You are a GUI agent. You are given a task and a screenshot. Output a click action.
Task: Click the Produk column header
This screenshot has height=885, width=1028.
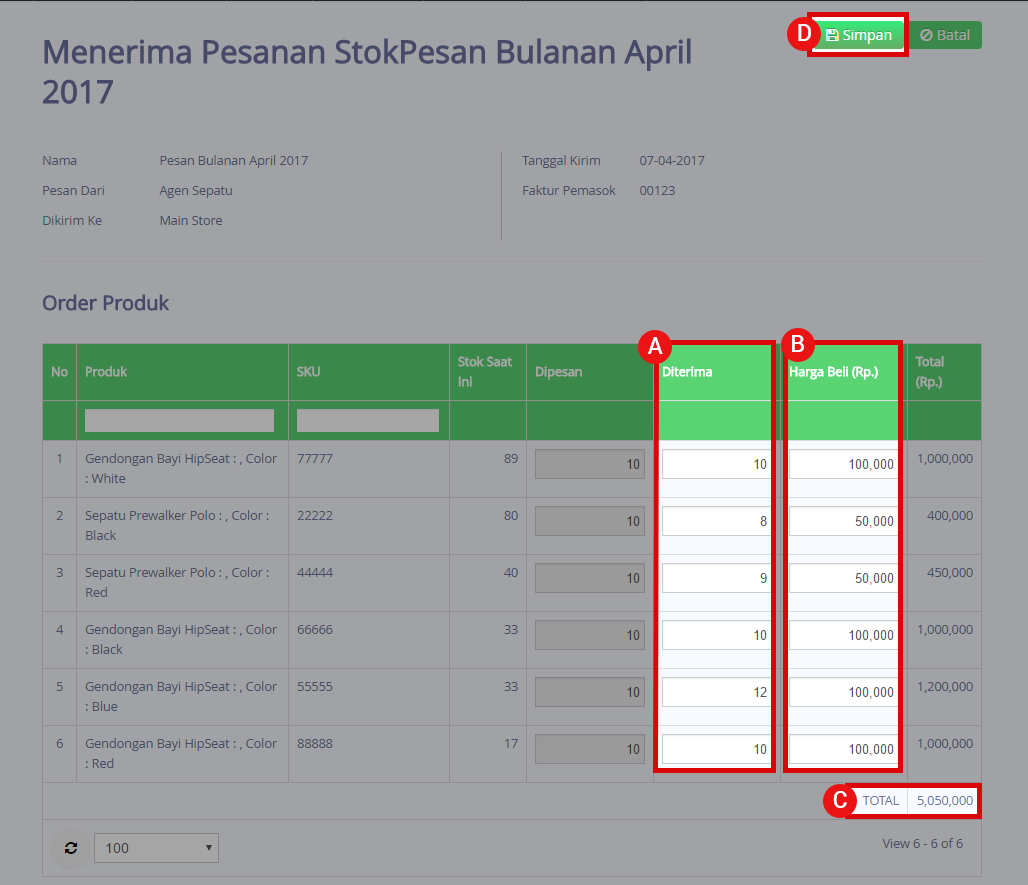pyautogui.click(x=182, y=372)
